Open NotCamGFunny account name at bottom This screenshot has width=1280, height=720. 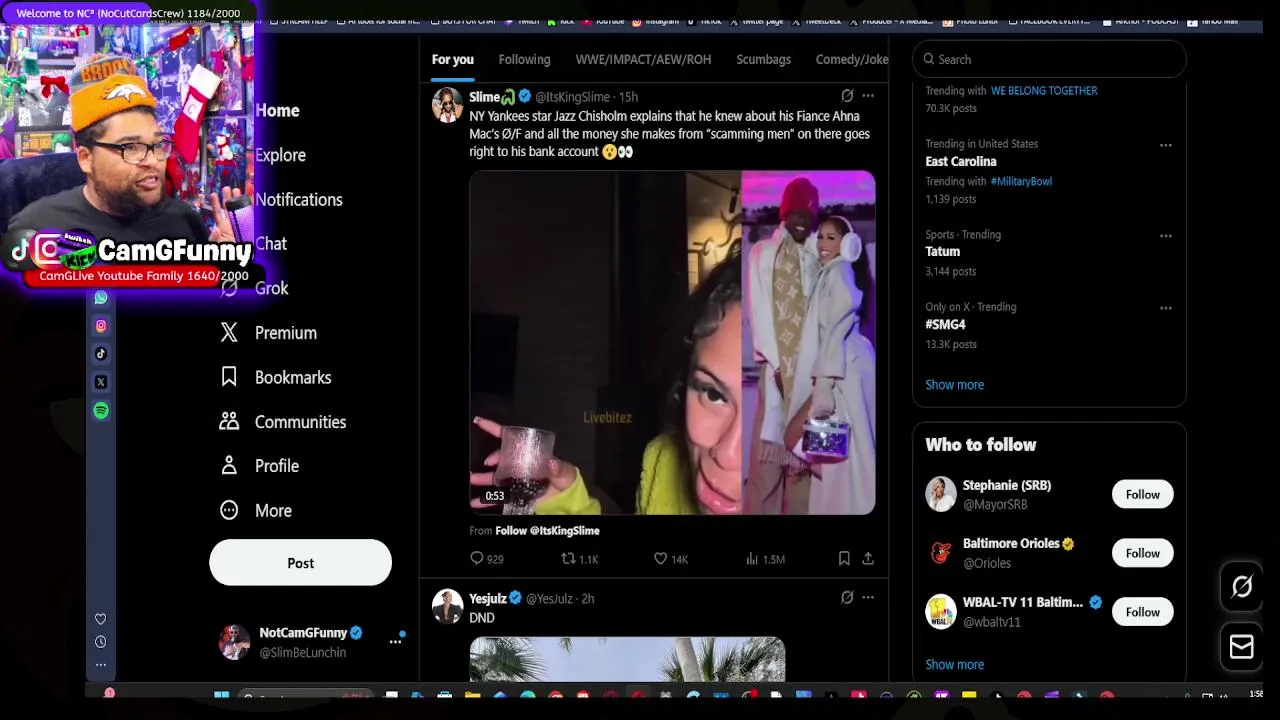coord(303,633)
